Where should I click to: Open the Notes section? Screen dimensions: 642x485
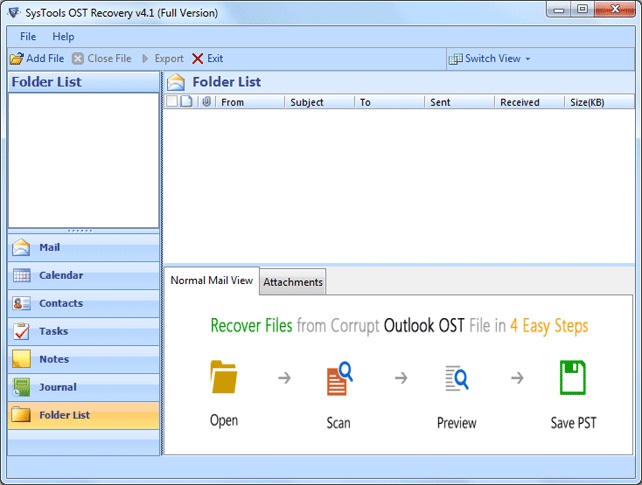[84, 359]
